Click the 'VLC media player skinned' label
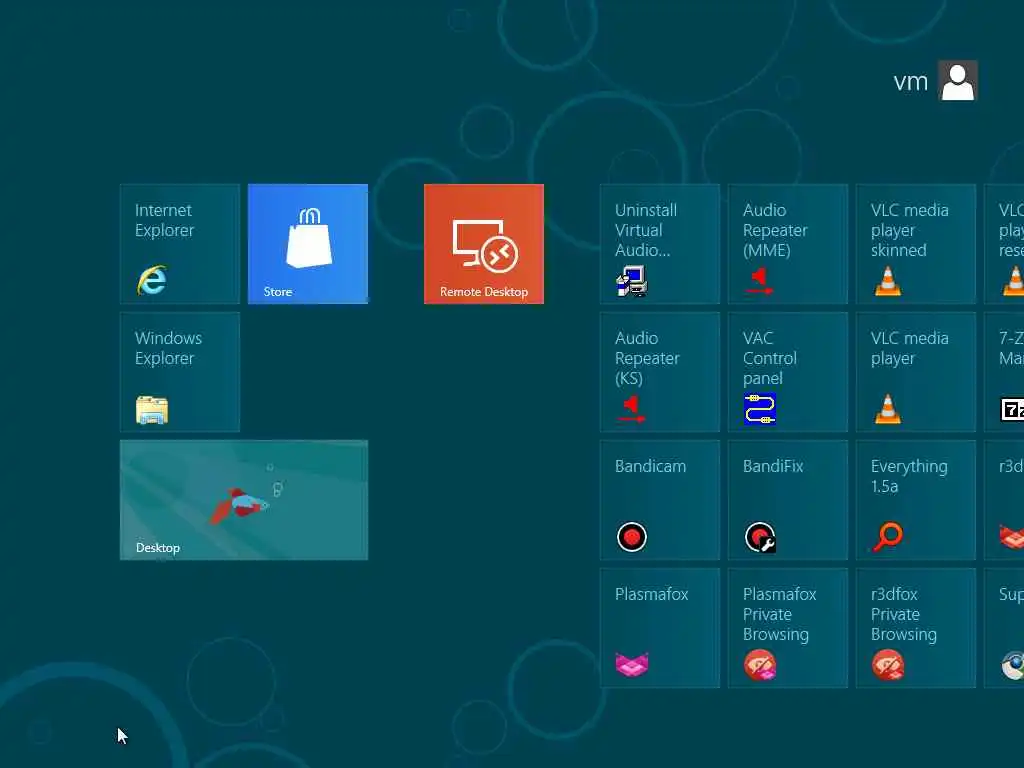 (x=909, y=230)
